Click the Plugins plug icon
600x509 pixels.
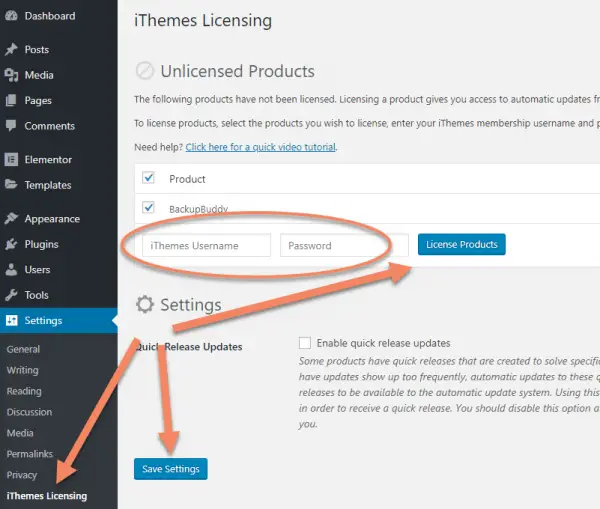pos(11,244)
